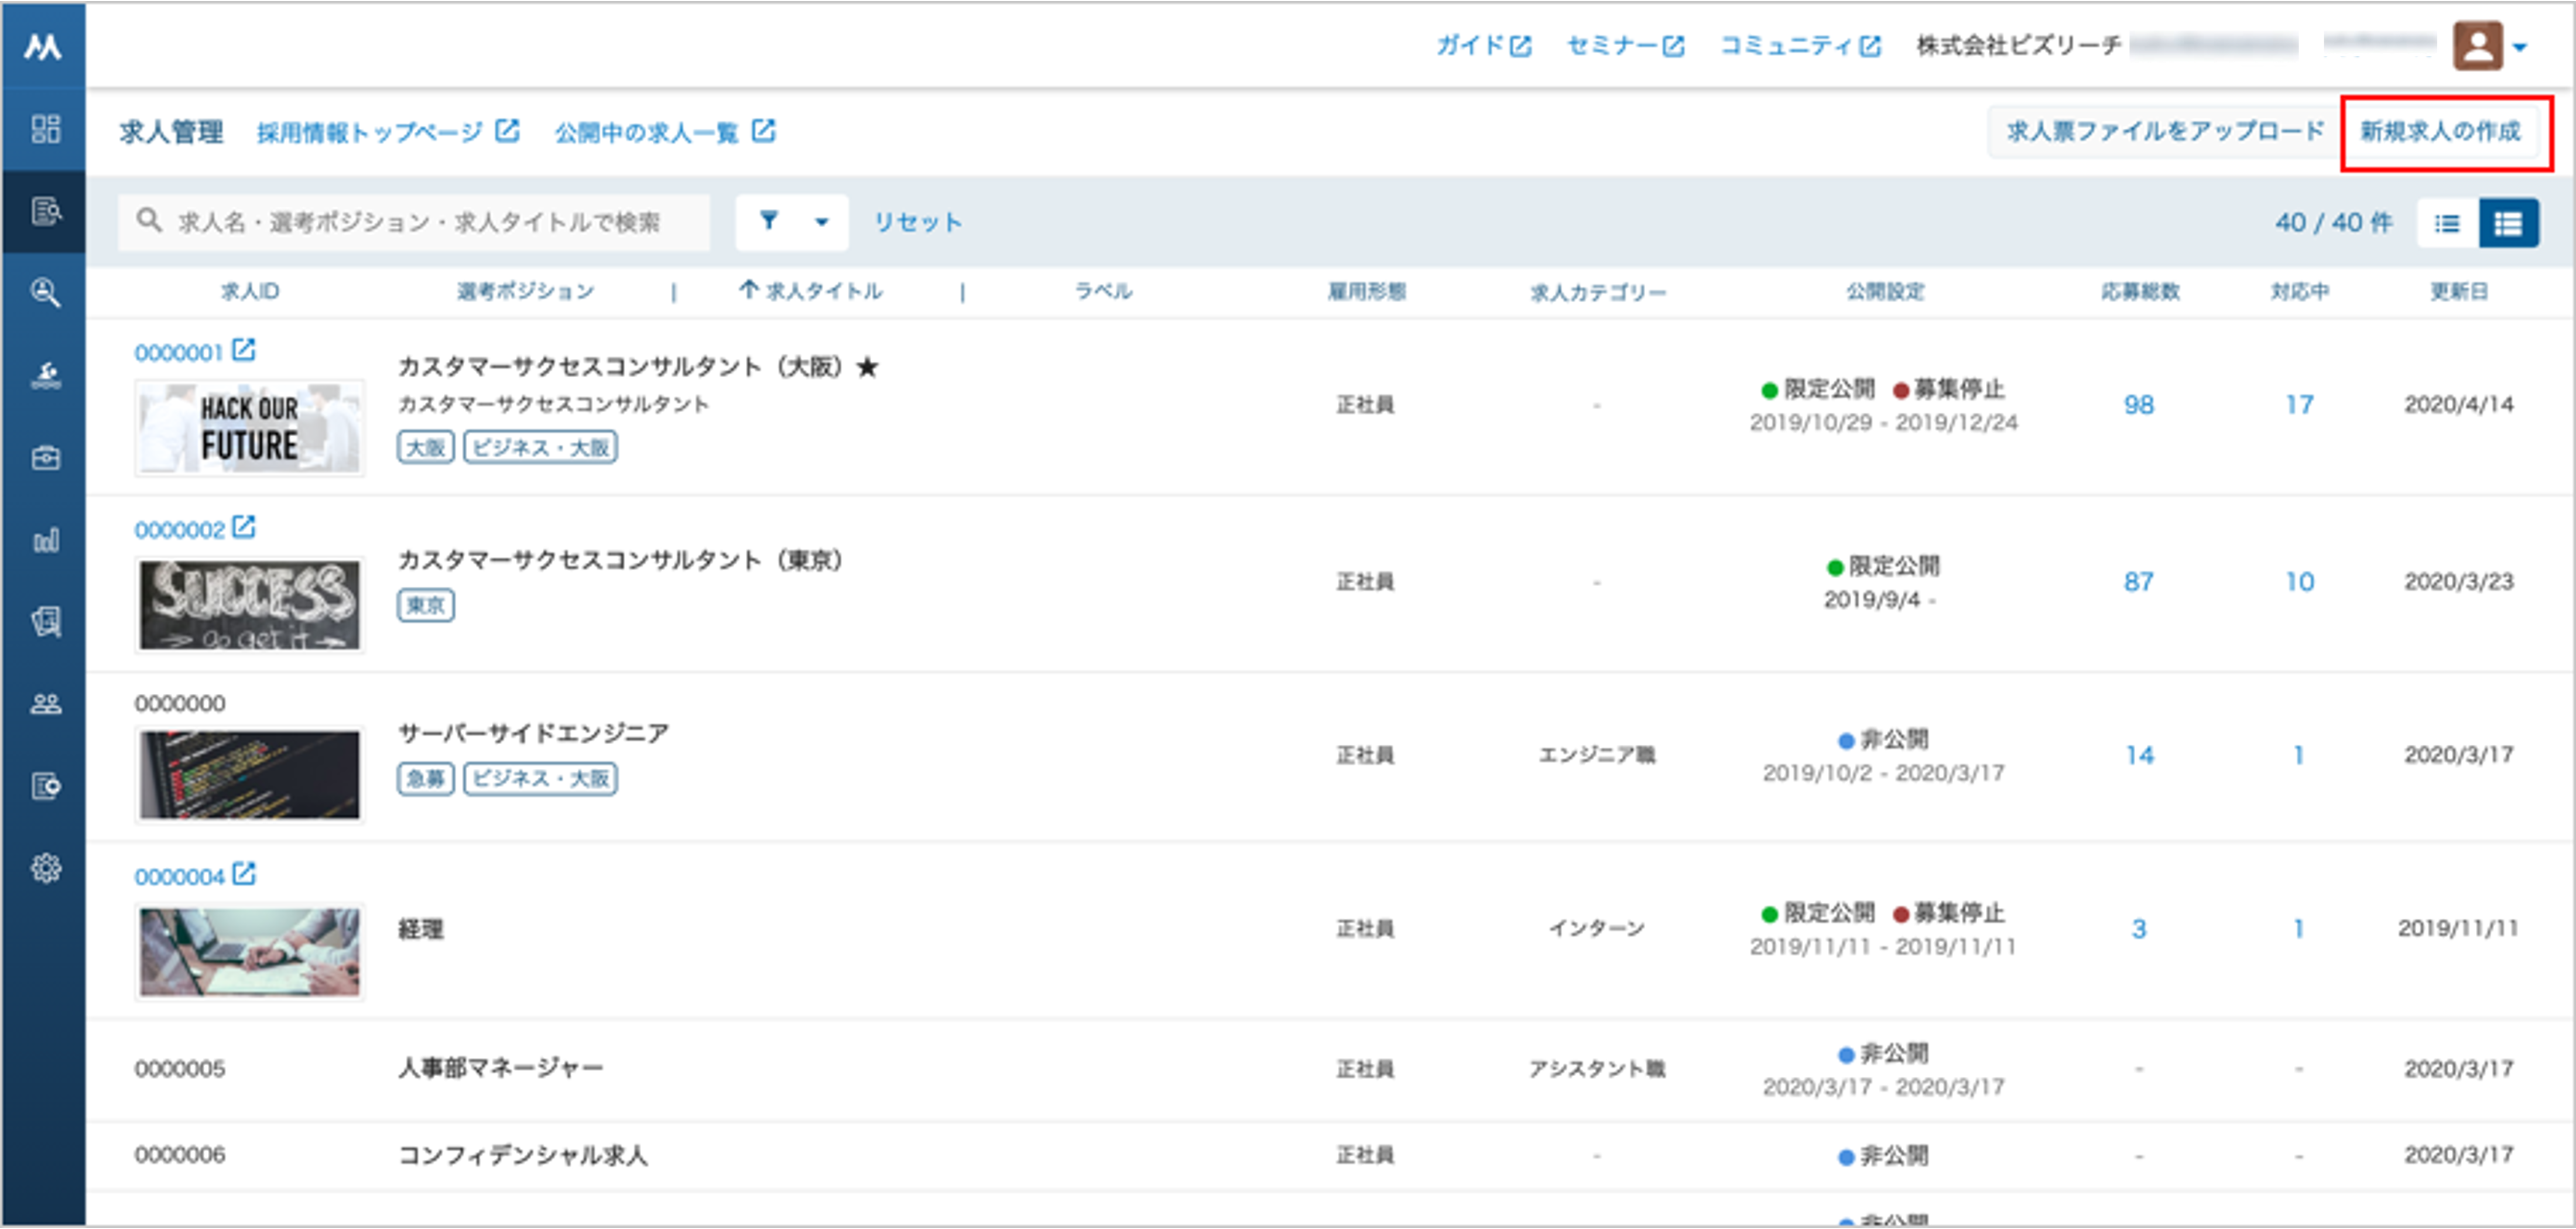Click 新規求人の作成 button

click(x=2440, y=132)
